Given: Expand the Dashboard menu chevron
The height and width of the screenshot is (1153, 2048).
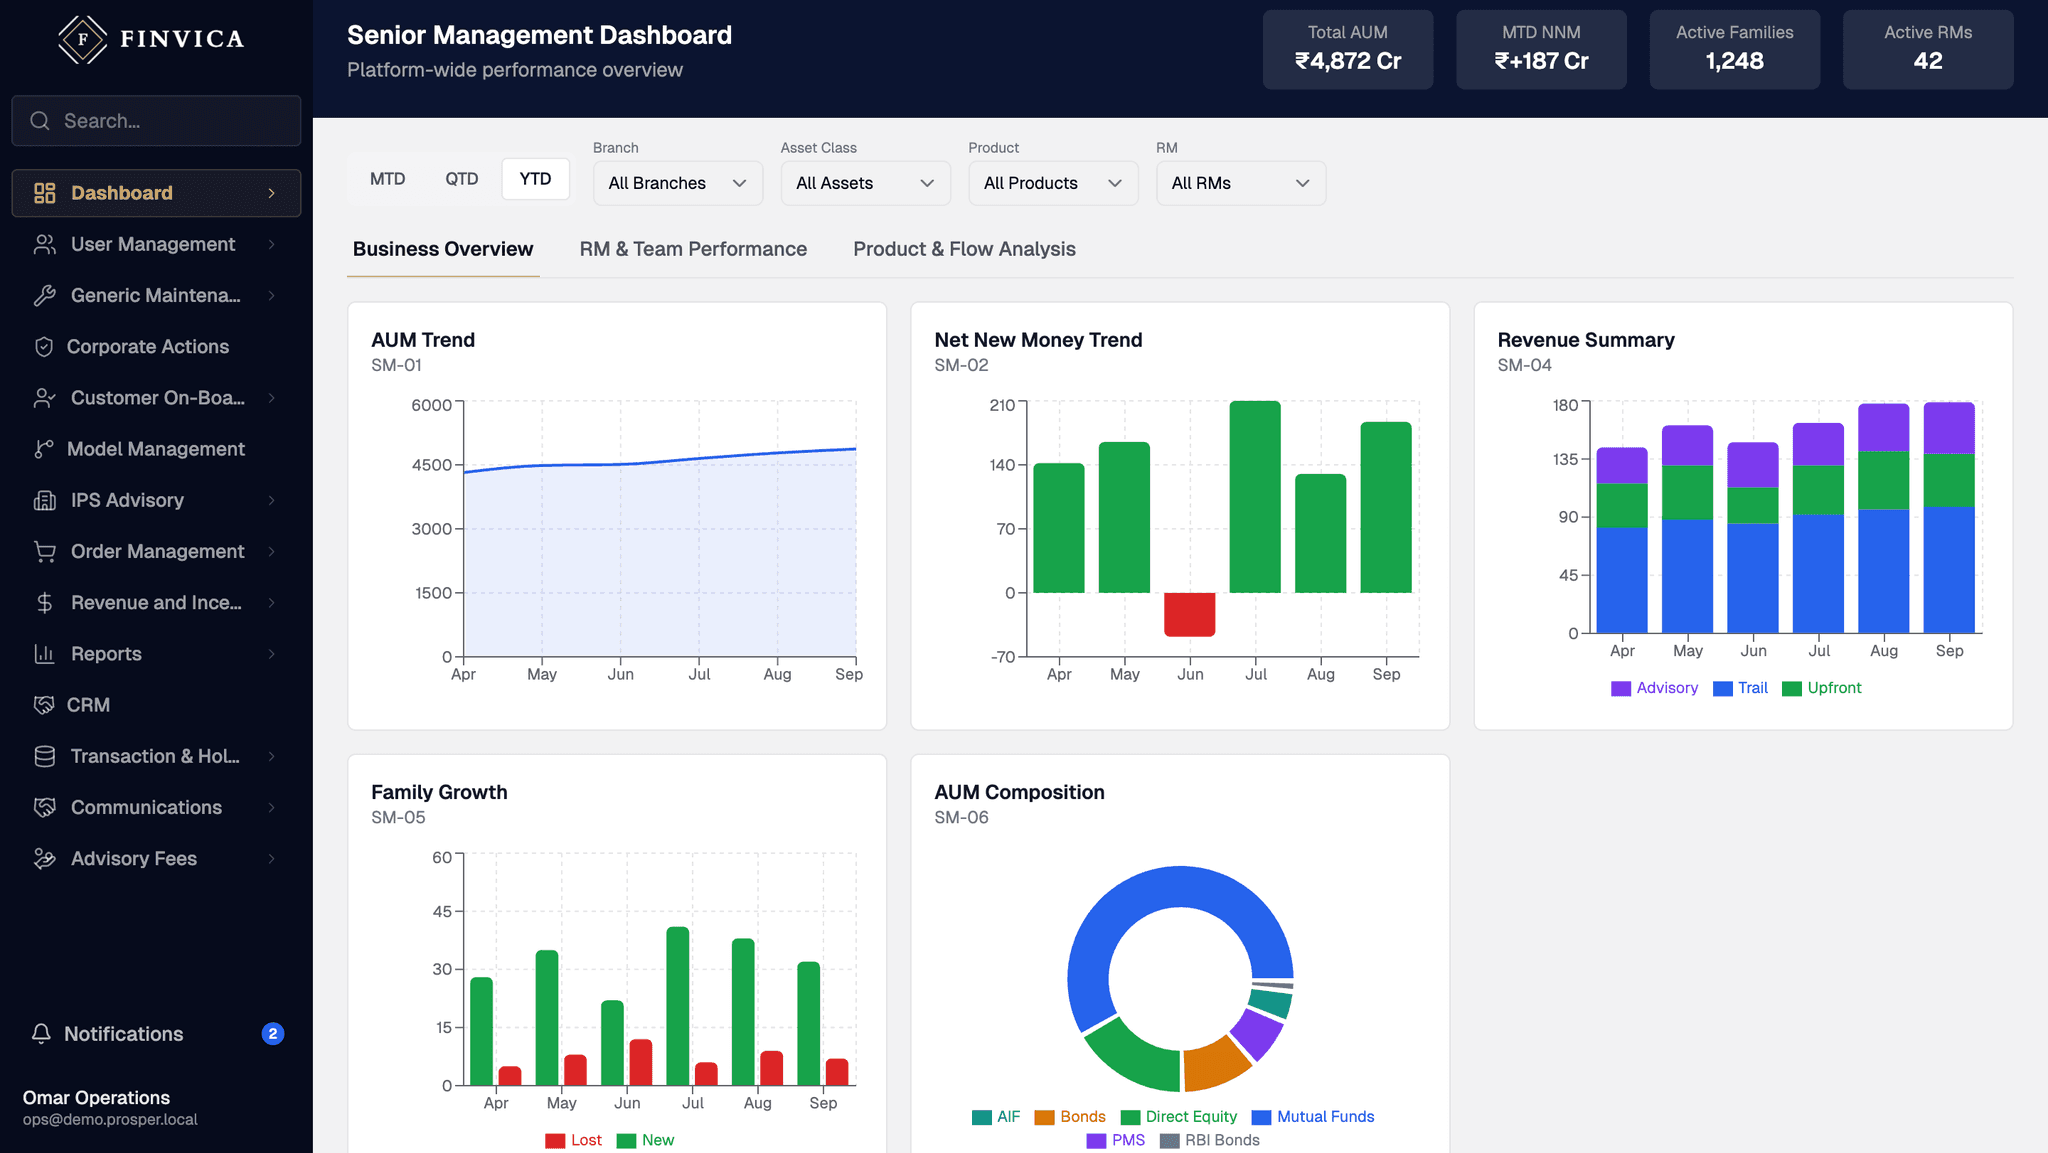Looking at the screenshot, I should pyautogui.click(x=271, y=193).
